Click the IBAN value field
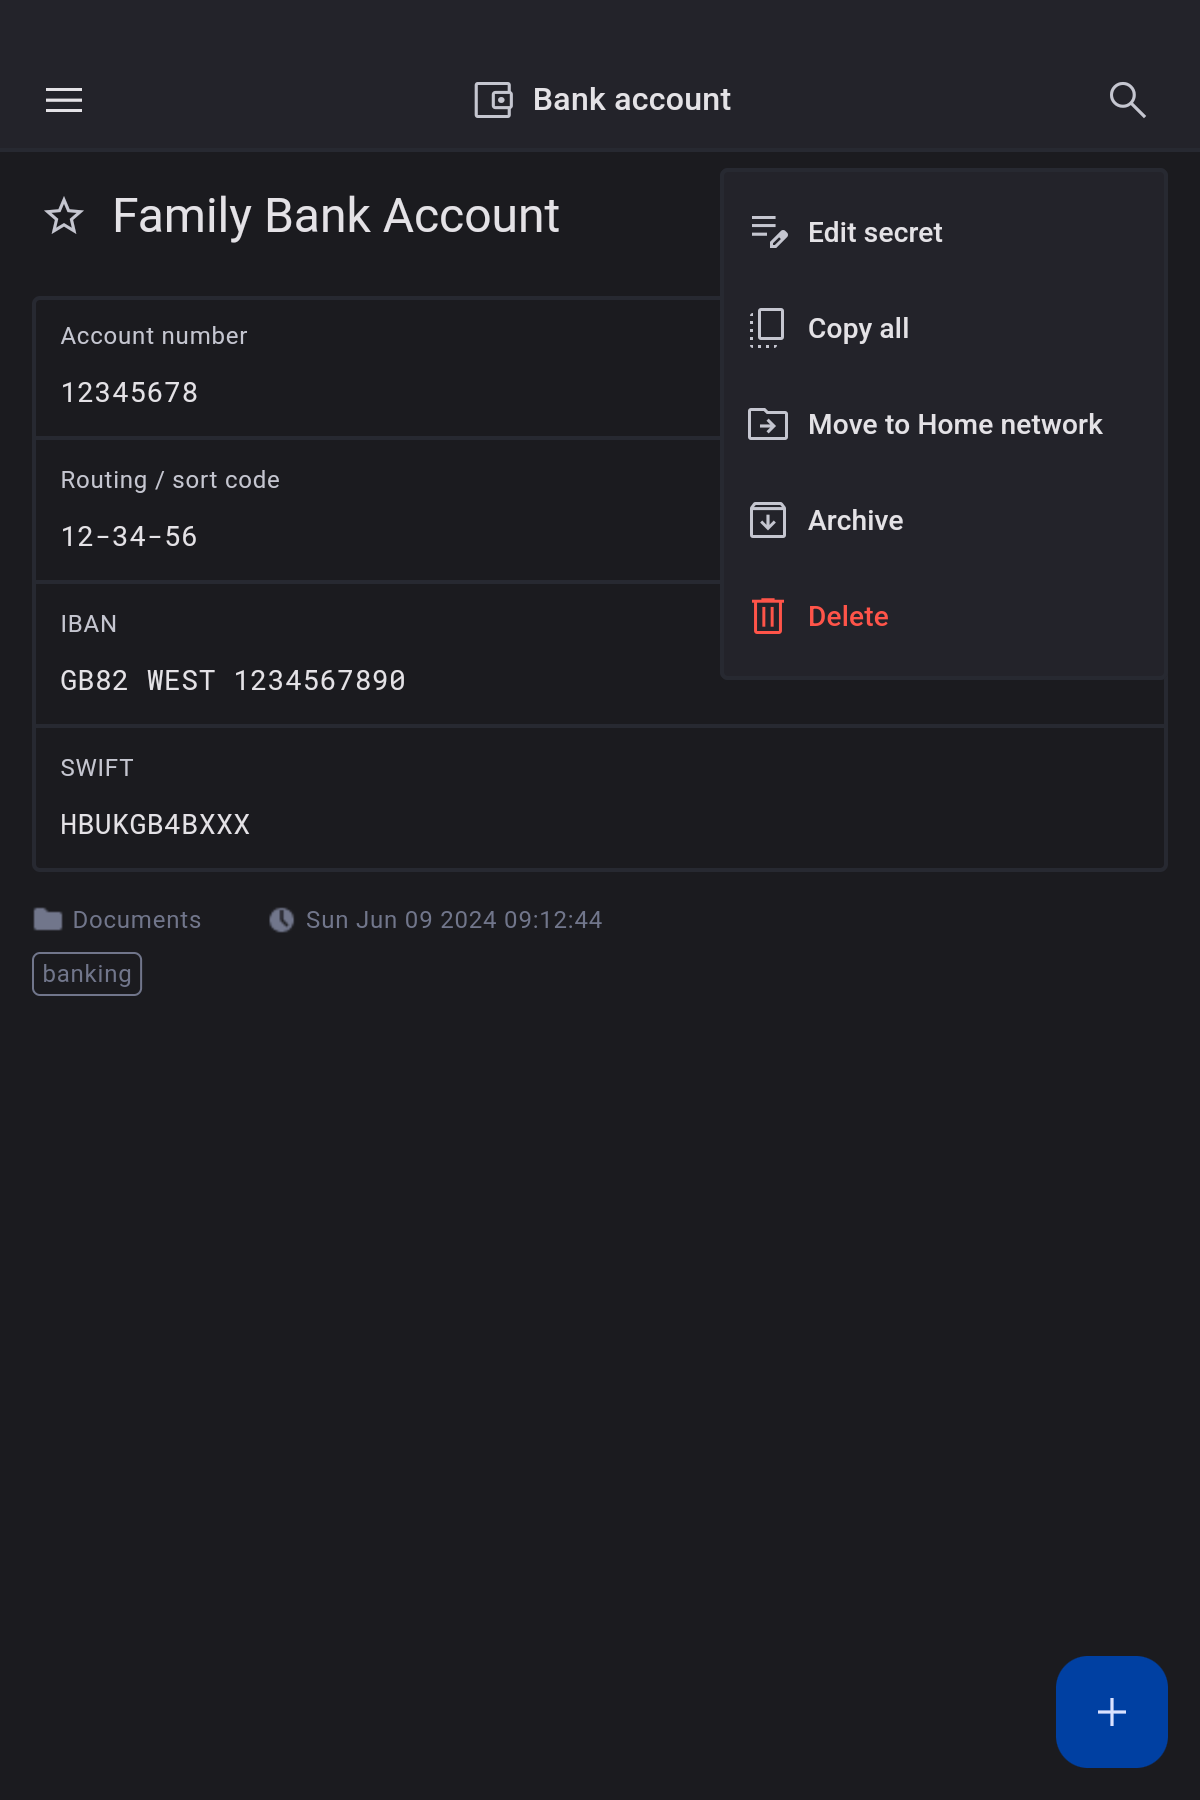The image size is (1200, 1800). (x=233, y=681)
